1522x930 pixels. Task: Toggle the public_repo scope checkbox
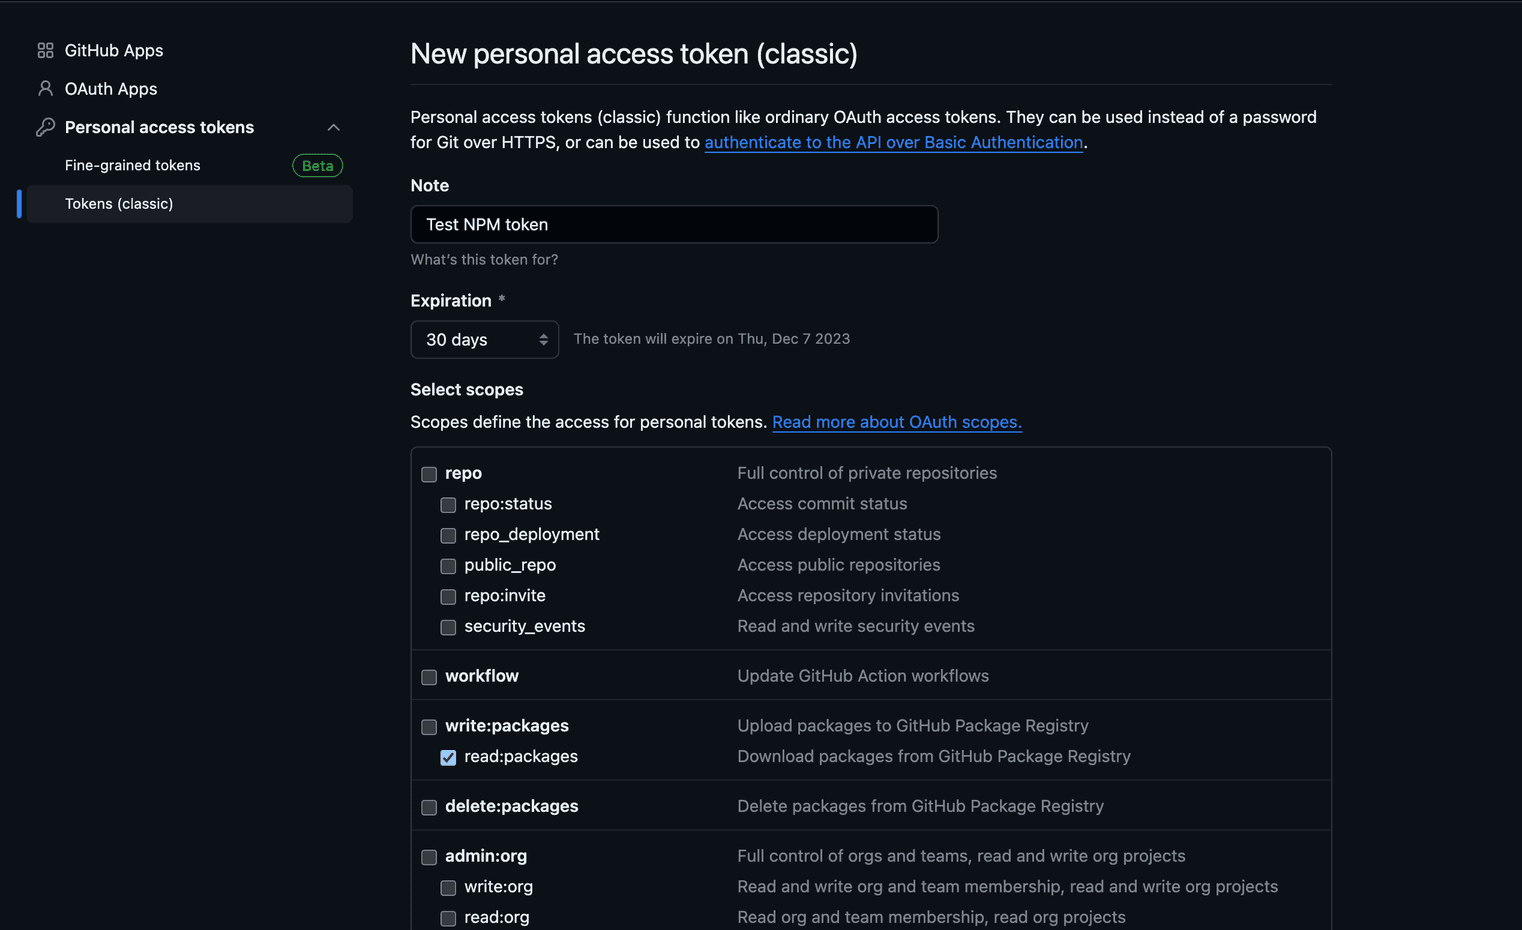tap(448, 566)
